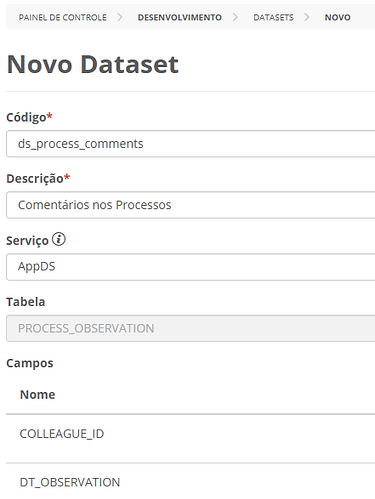Click the Tabela label
This screenshot has width=375, height=499.
26,302
